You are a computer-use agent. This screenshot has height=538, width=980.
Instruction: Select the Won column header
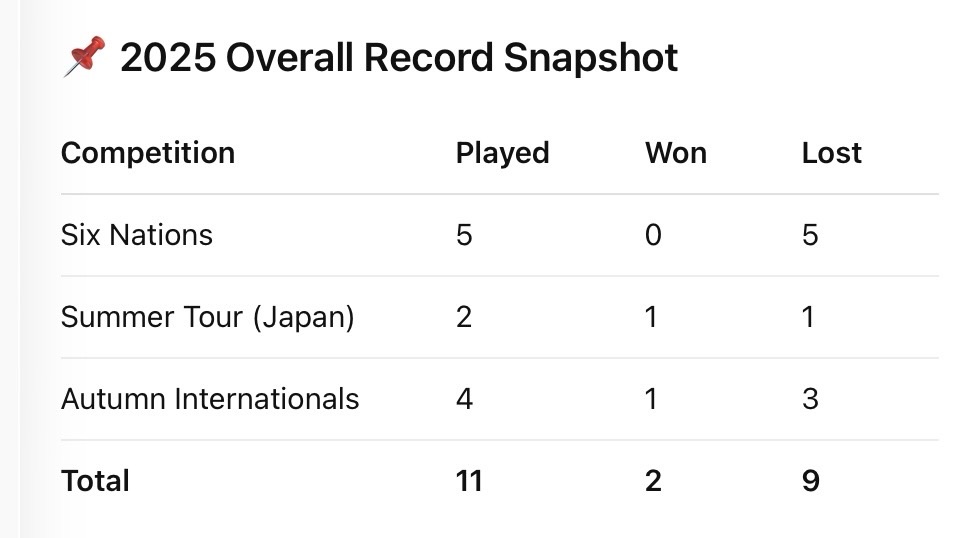(676, 153)
